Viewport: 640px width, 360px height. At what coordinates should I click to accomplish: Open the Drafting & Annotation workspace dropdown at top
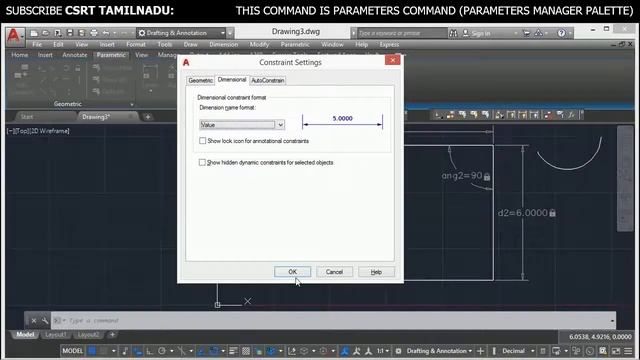tap(182, 33)
